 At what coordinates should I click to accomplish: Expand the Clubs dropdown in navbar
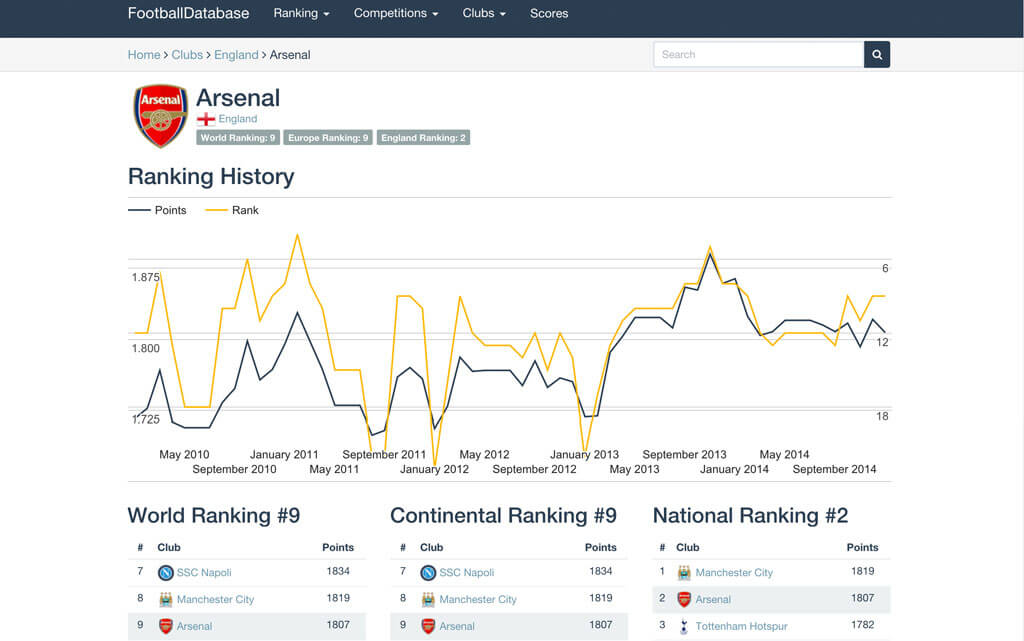pyautogui.click(x=484, y=13)
